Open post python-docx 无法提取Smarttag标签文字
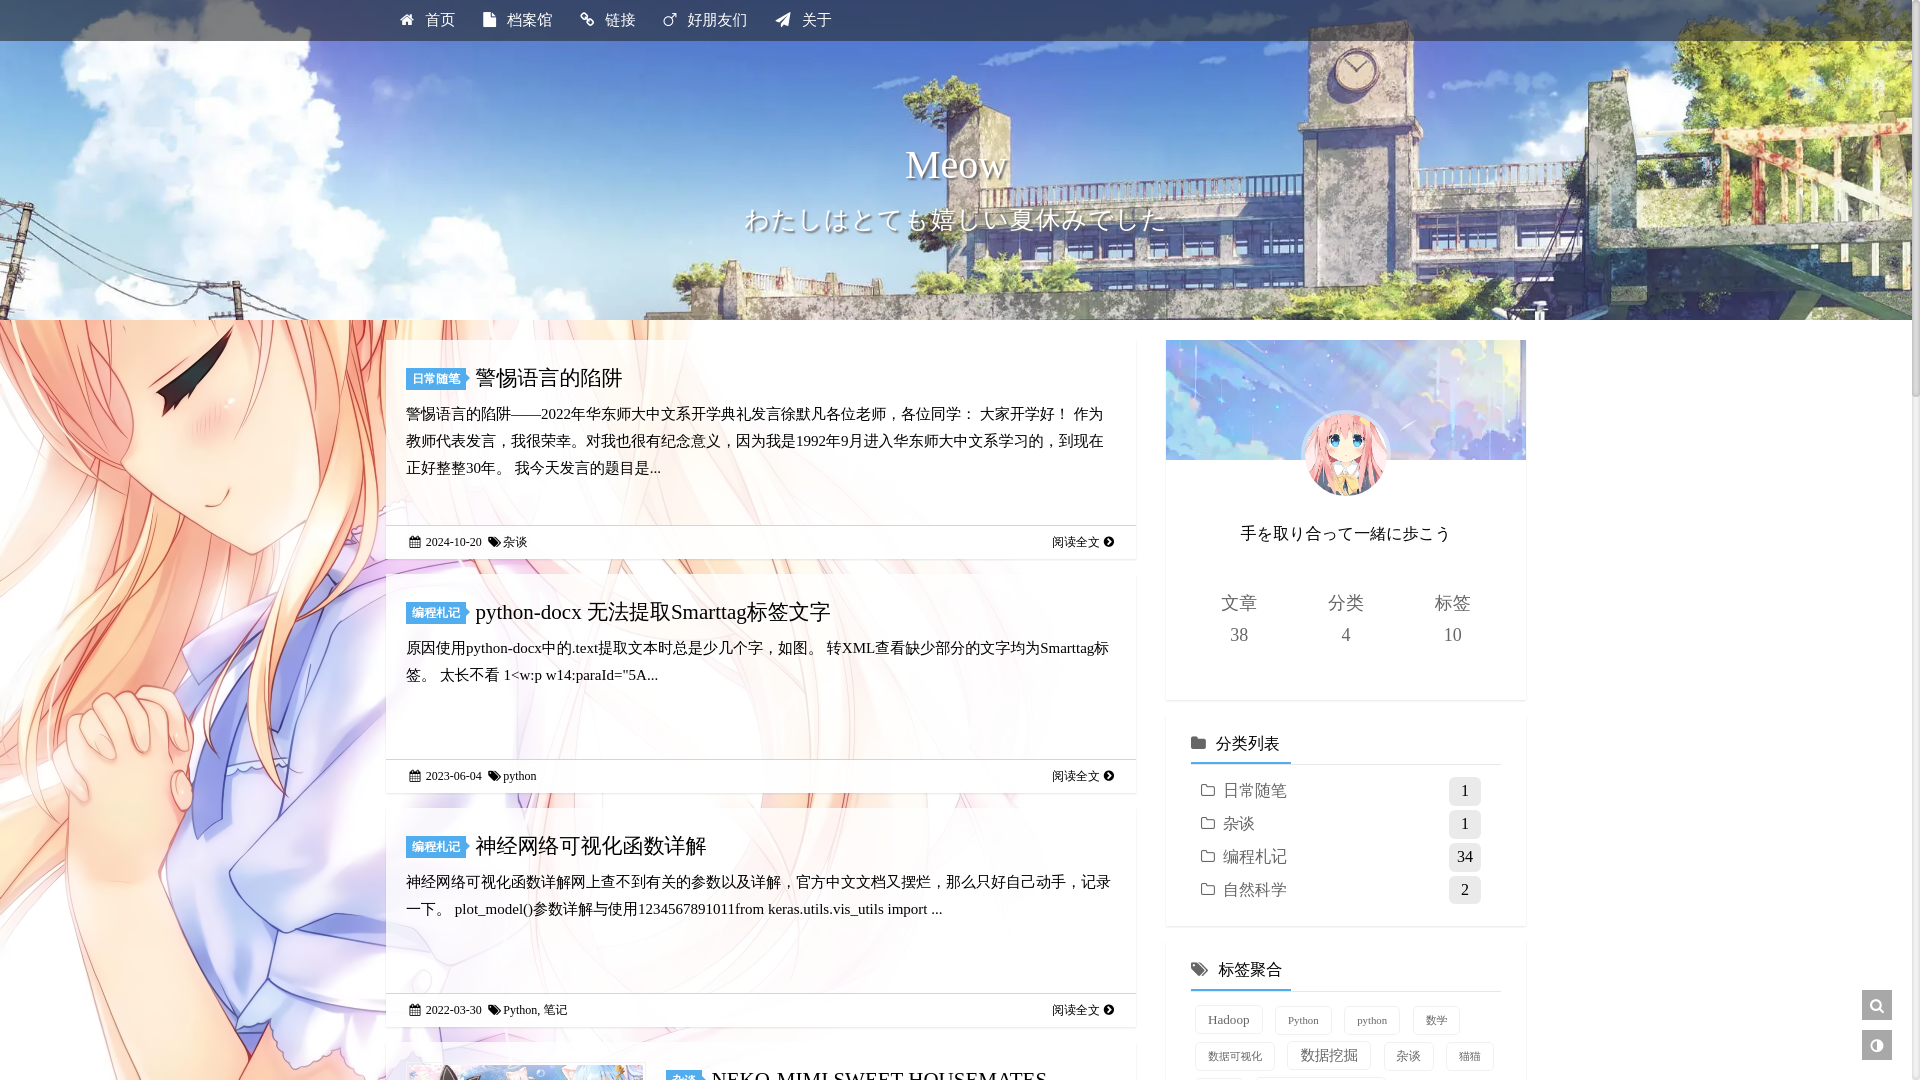This screenshot has height=1080, width=1920. 653,612
